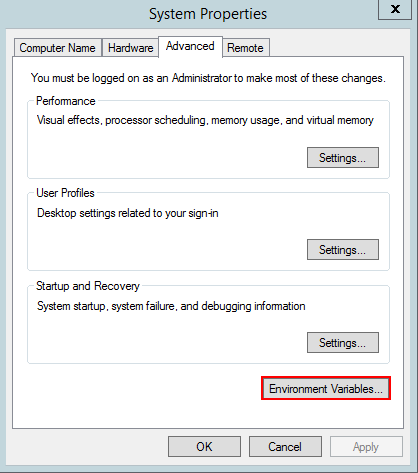Open Performance Settings
The width and height of the screenshot is (418, 473).
[x=343, y=157]
